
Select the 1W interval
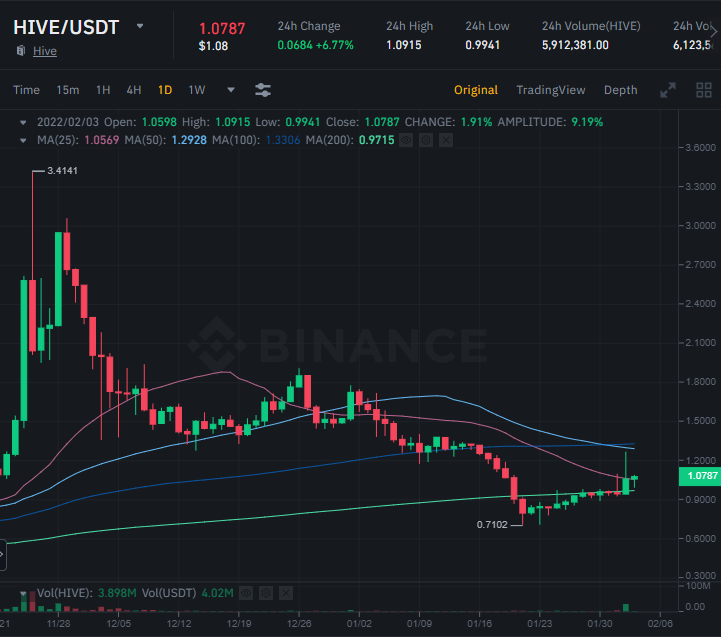click(x=197, y=90)
